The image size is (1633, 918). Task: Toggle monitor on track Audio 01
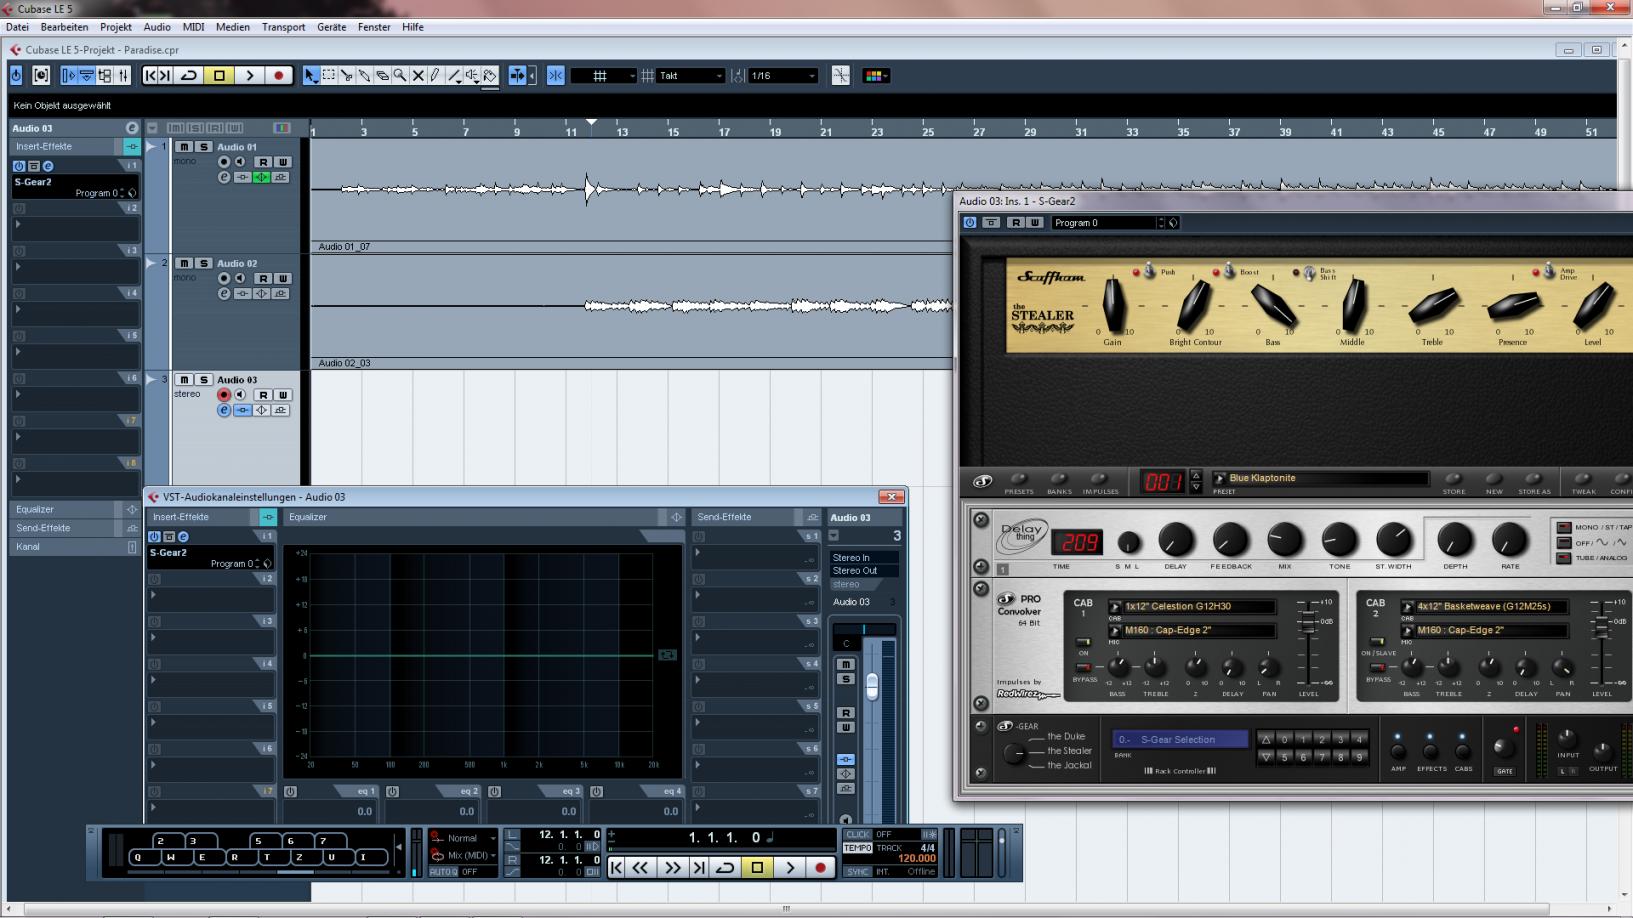pos(240,162)
